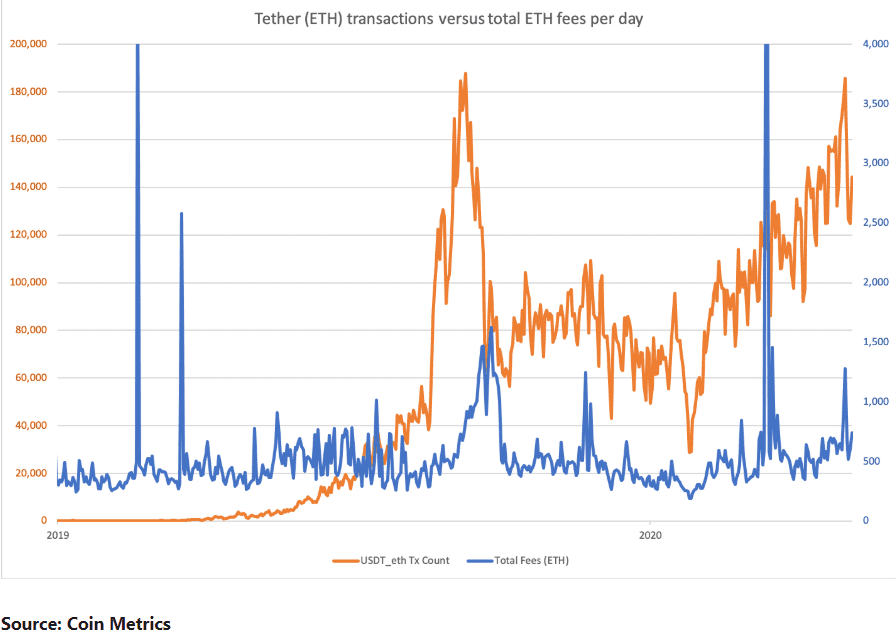The height and width of the screenshot is (638, 896).
Task: Click the 1,500 right axis label
Action: pyautogui.click(x=876, y=341)
